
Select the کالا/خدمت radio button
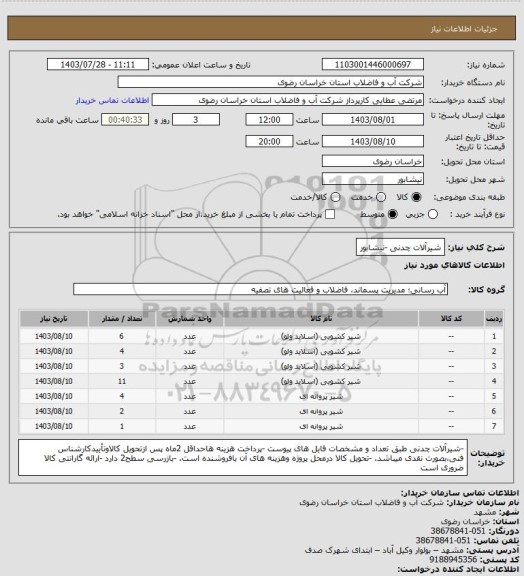(335, 197)
